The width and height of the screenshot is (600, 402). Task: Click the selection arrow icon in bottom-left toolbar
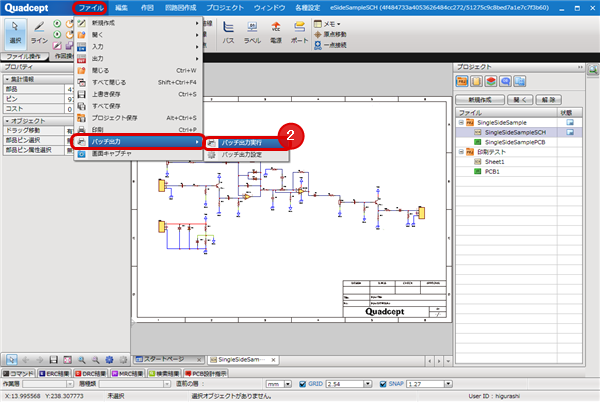(12, 360)
